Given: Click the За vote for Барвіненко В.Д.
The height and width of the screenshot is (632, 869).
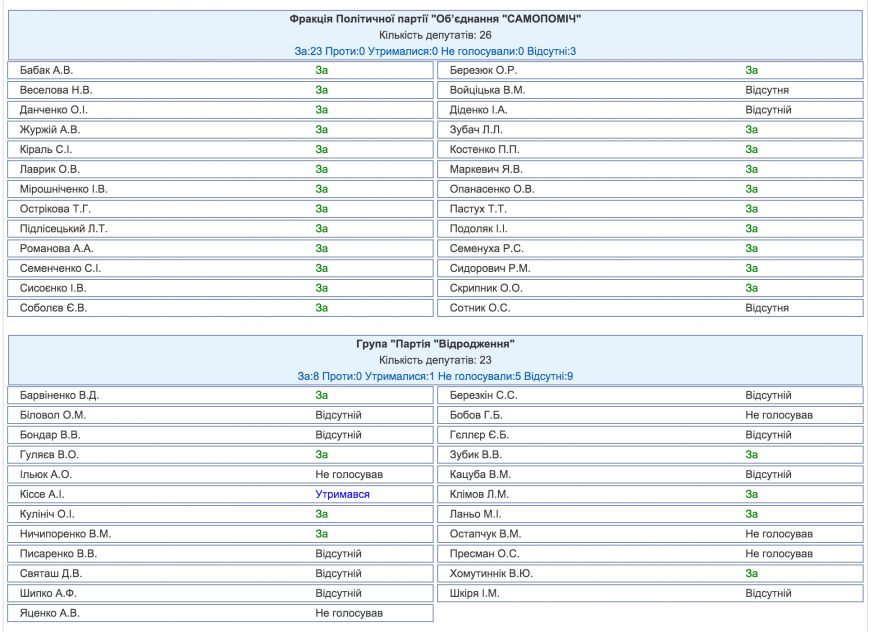Looking at the screenshot, I should coord(321,395).
